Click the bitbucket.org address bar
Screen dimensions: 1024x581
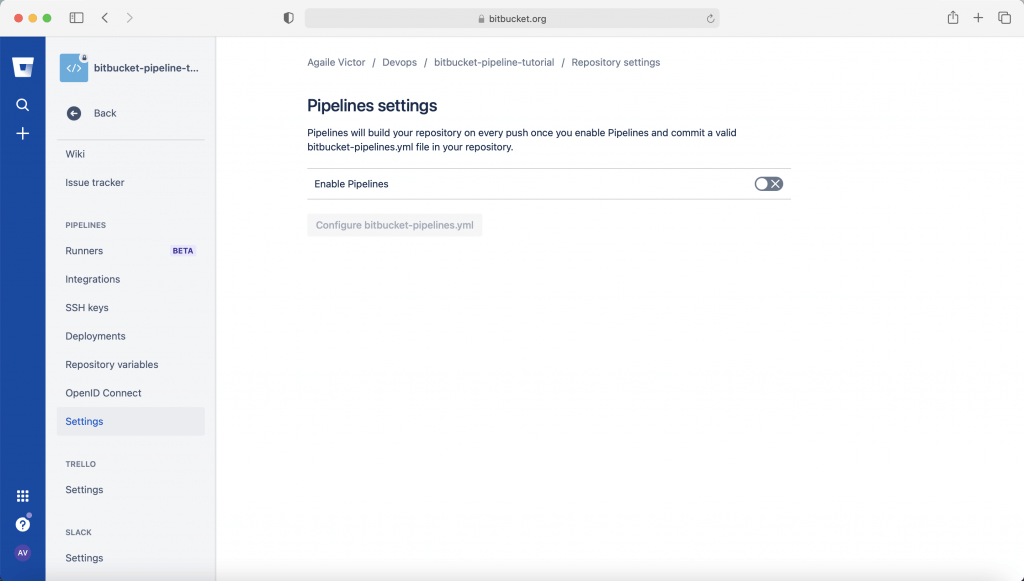[512, 19]
